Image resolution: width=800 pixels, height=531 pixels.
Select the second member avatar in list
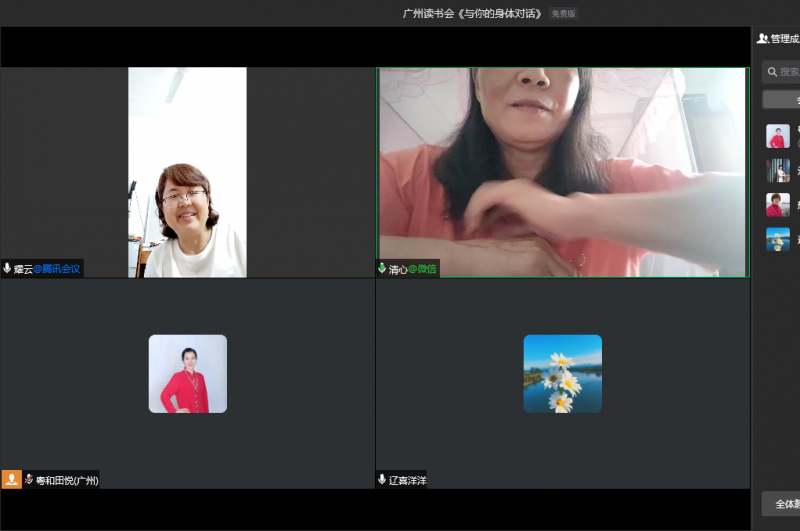777,171
